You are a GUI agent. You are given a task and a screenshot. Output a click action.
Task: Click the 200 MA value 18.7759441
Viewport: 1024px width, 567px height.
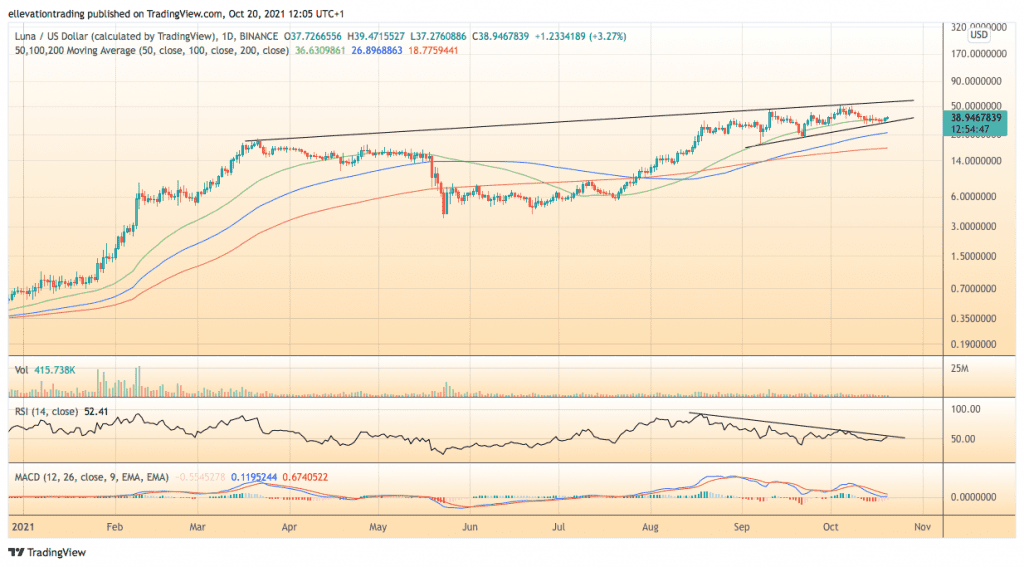433,50
